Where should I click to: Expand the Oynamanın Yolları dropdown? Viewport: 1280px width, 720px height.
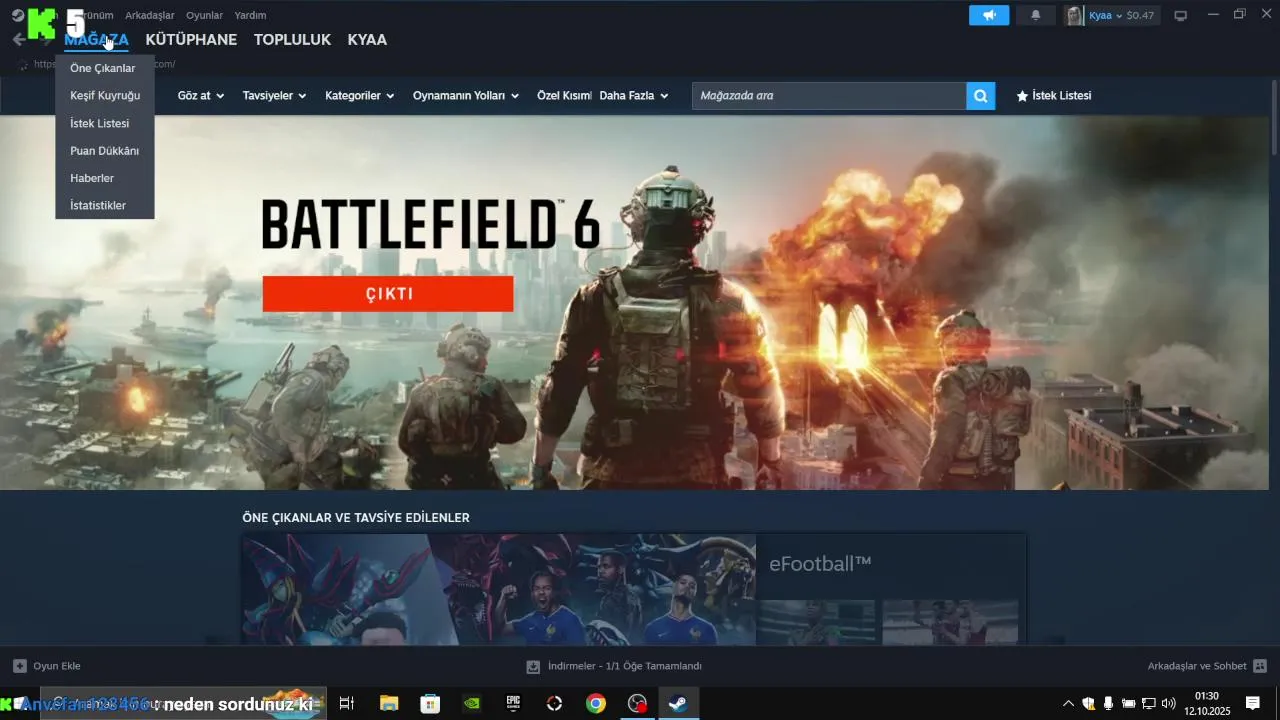coord(466,96)
